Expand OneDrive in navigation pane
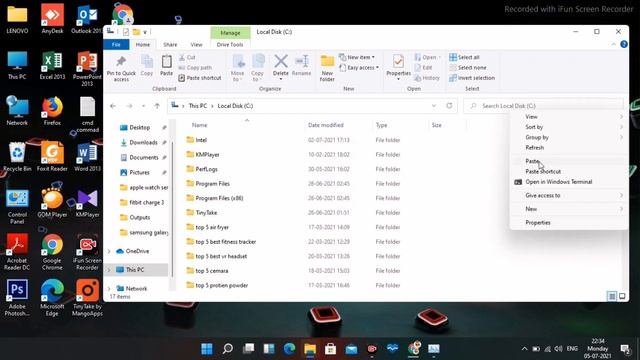Image resolution: width=640 pixels, height=360 pixels. click(x=109, y=251)
